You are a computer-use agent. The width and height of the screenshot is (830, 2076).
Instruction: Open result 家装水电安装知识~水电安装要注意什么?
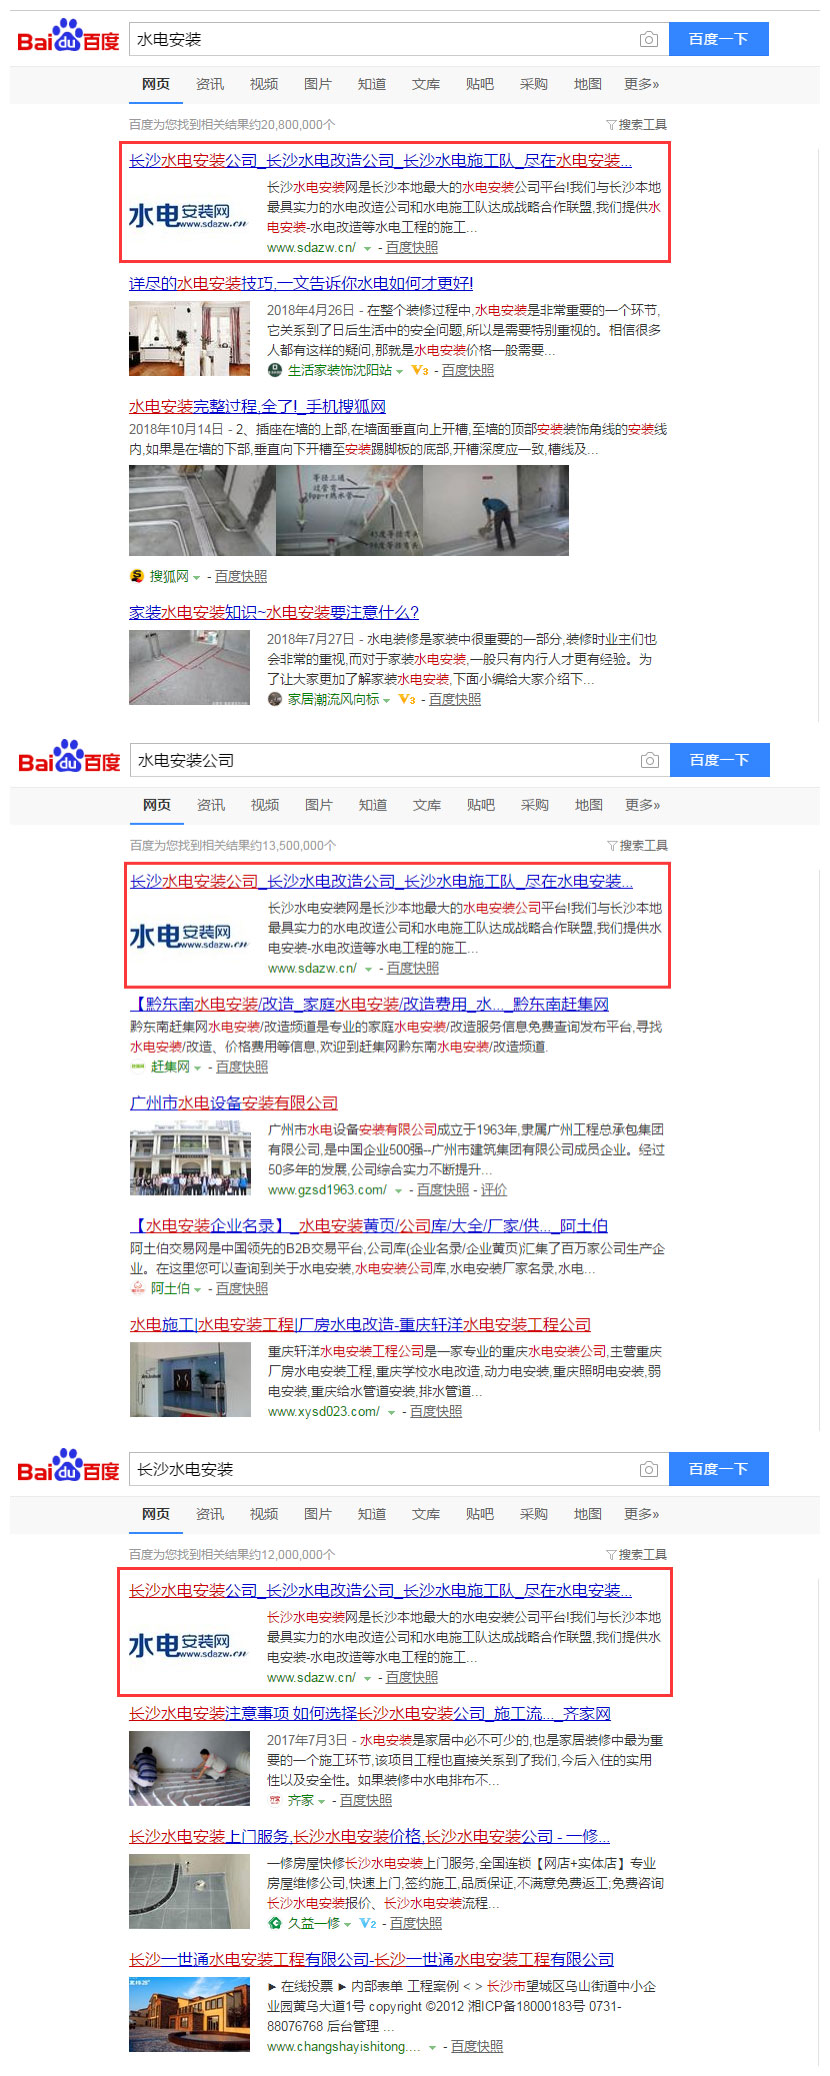274,612
